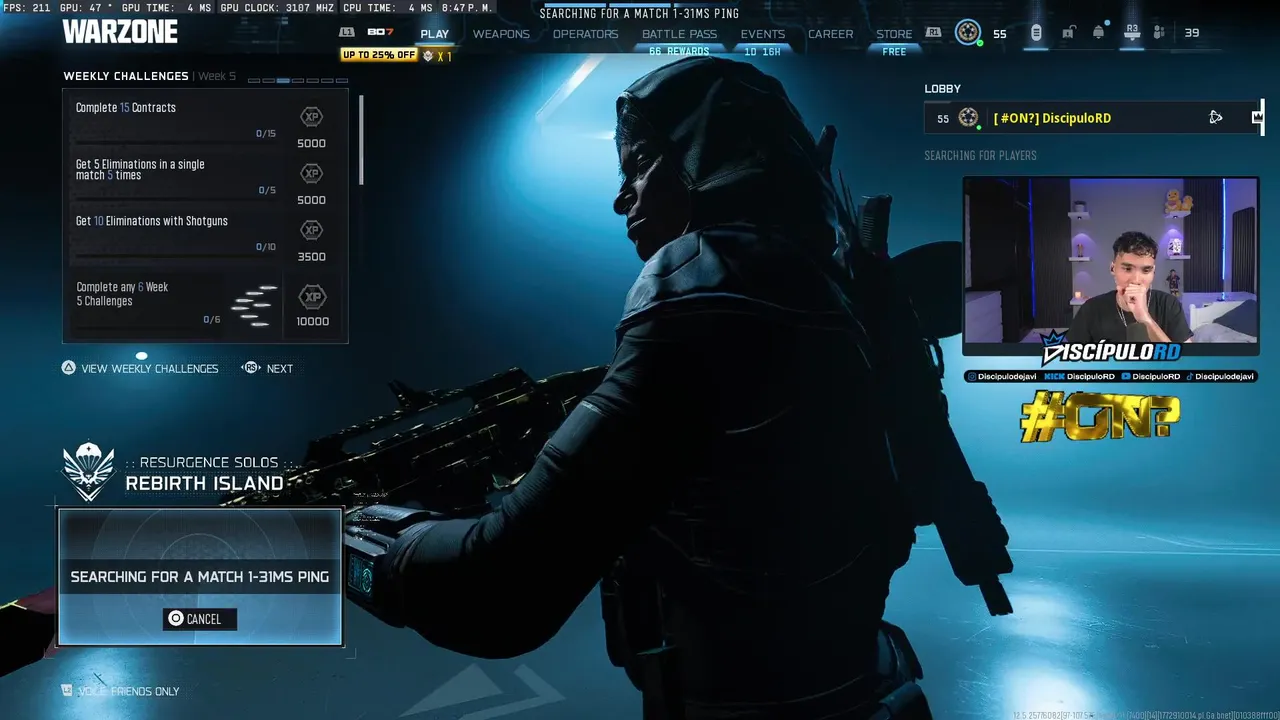Viewport: 1280px width, 720px height.
Task: Click the double XP token X1 icon
Action: pyautogui.click(x=437, y=56)
